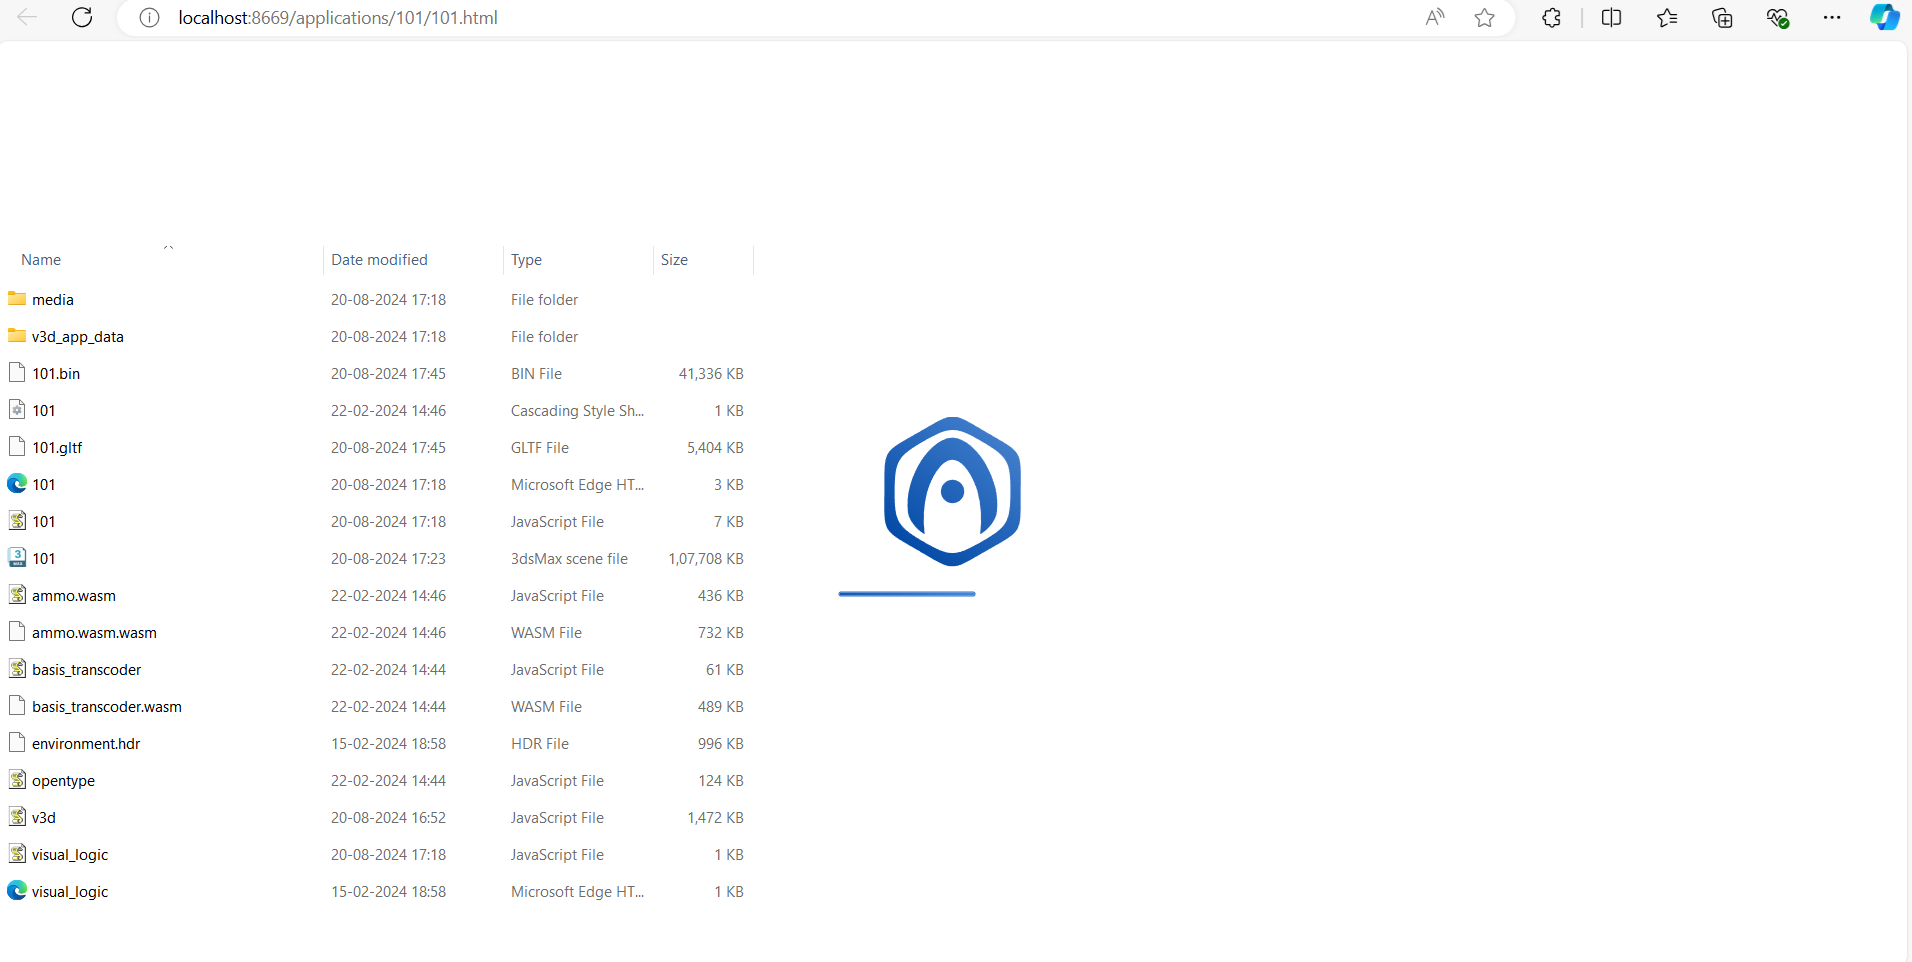The height and width of the screenshot is (962, 1912).
Task: Select the opentype script icon
Action: (x=17, y=780)
